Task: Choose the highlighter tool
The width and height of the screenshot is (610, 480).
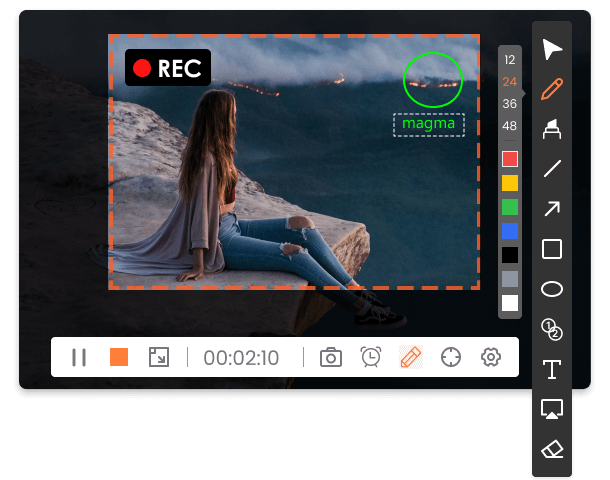Action: [x=552, y=129]
